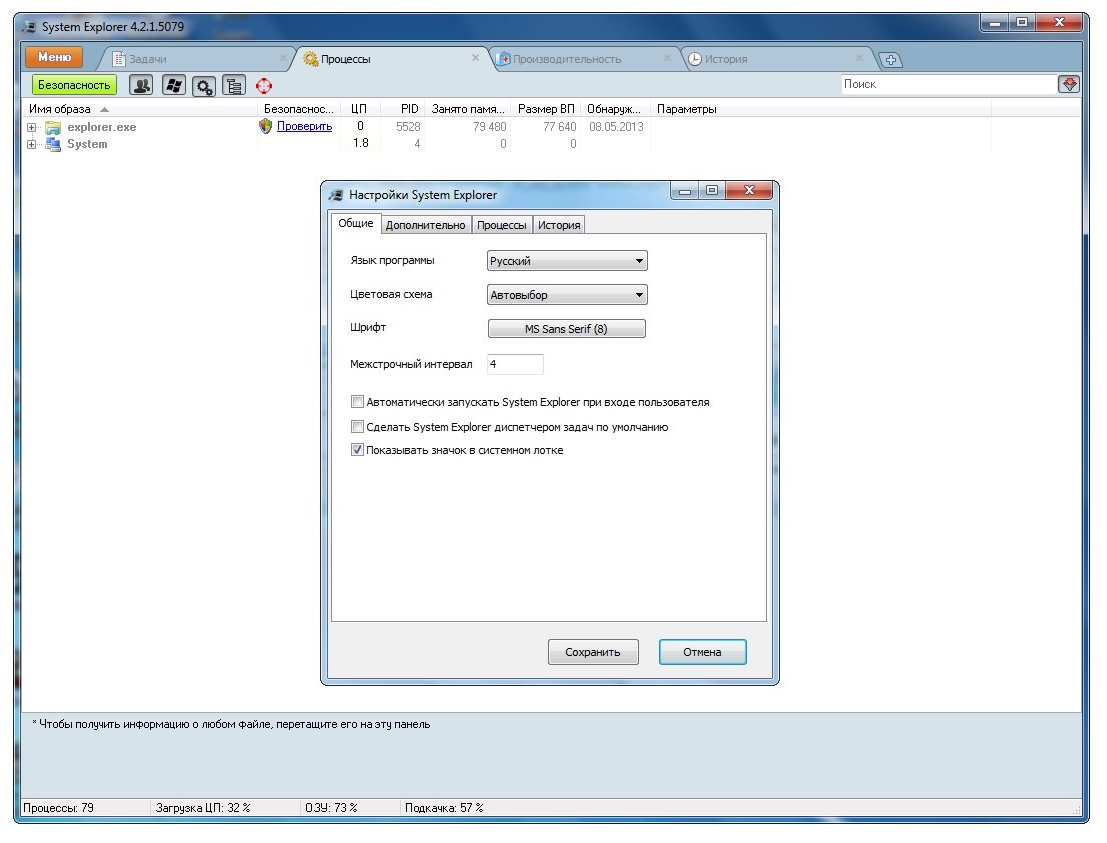Open the Производительность tab
The image size is (1107, 843).
tap(566, 59)
